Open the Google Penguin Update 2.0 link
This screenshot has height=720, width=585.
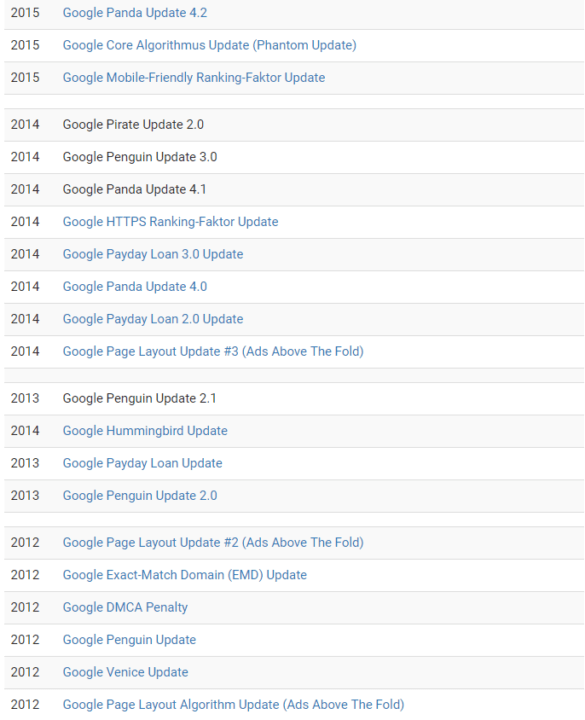(140, 496)
